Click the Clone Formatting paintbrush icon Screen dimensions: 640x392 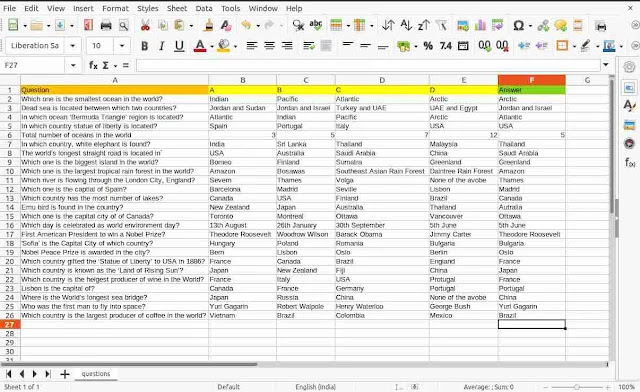point(209,26)
